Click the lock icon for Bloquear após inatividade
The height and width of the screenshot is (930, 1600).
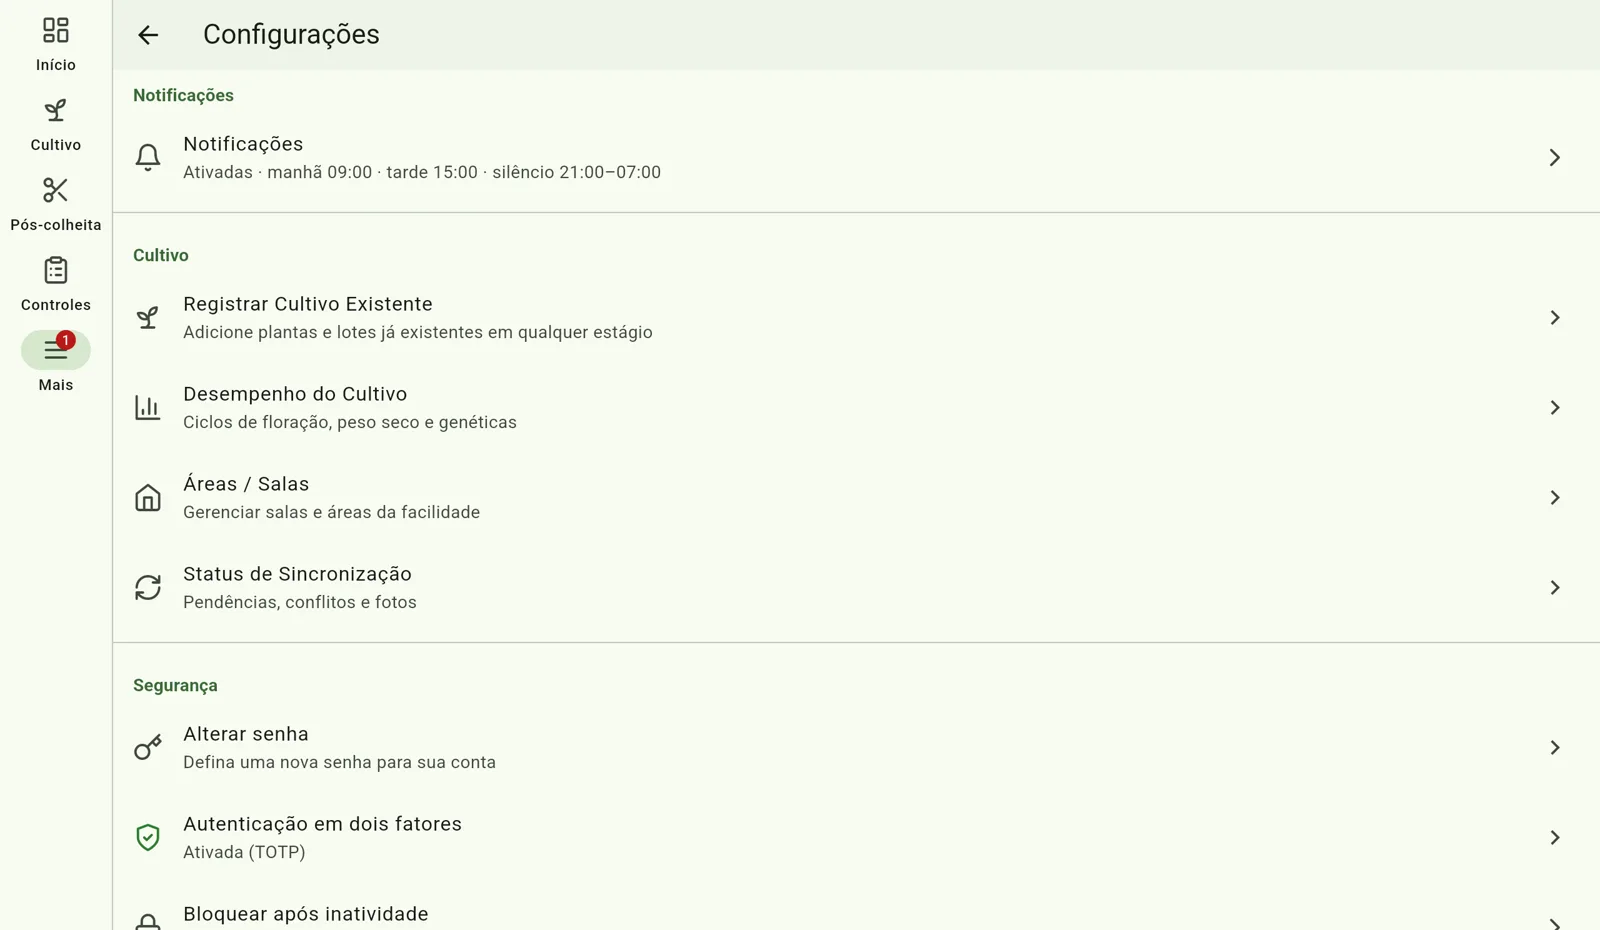(x=148, y=922)
